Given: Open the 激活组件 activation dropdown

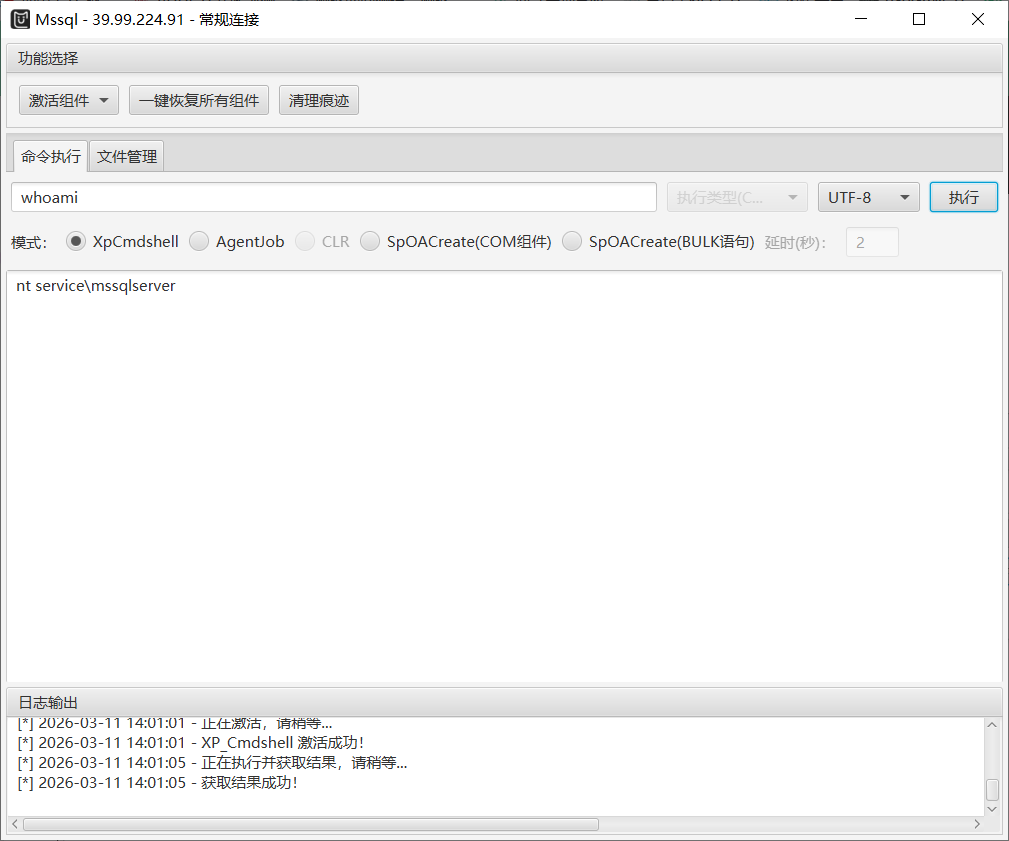Looking at the screenshot, I should 68,99.
